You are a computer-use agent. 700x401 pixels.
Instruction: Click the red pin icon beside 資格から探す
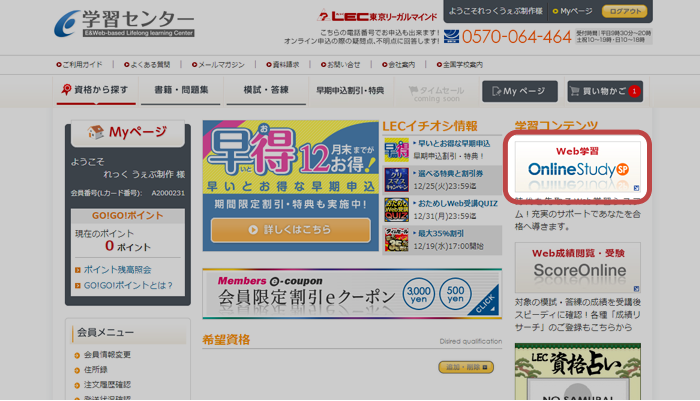click(66, 90)
